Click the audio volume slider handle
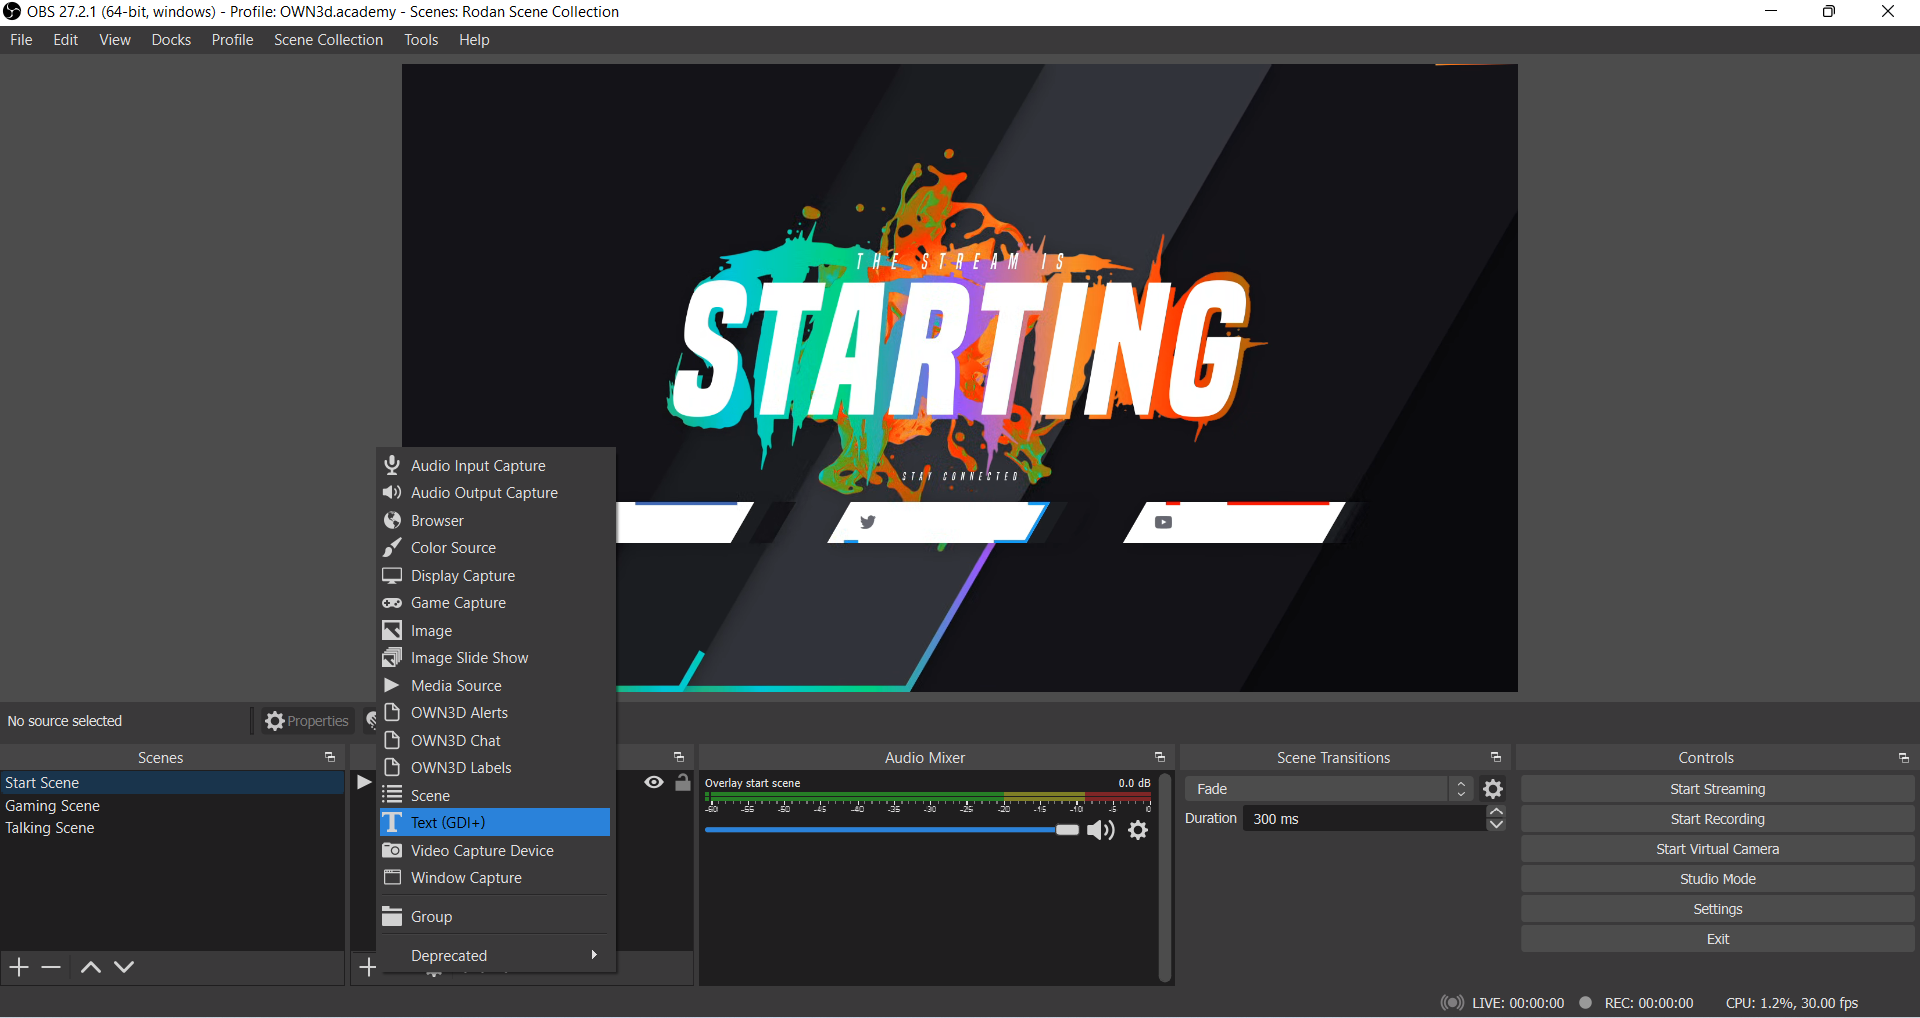 (x=1067, y=830)
